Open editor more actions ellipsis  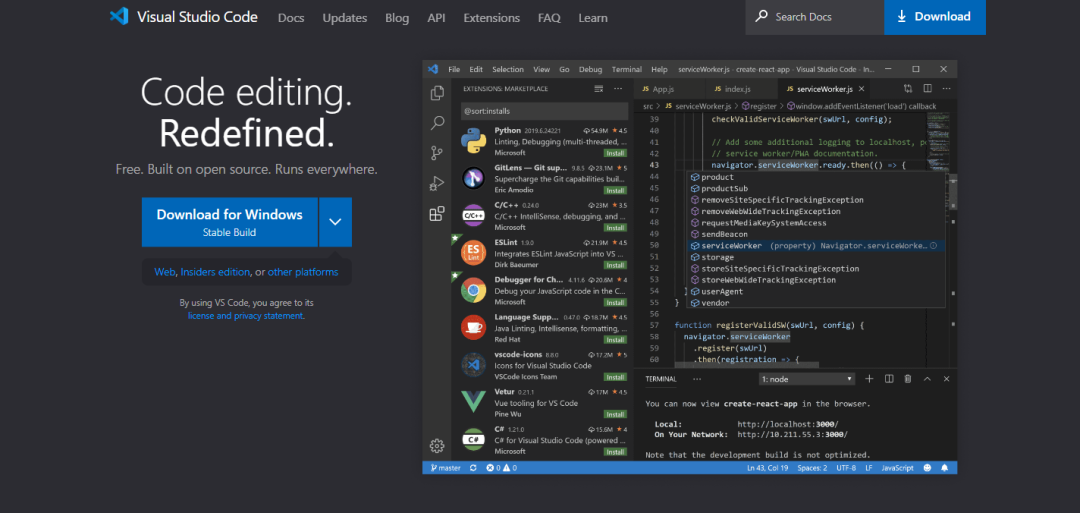[x=946, y=89]
